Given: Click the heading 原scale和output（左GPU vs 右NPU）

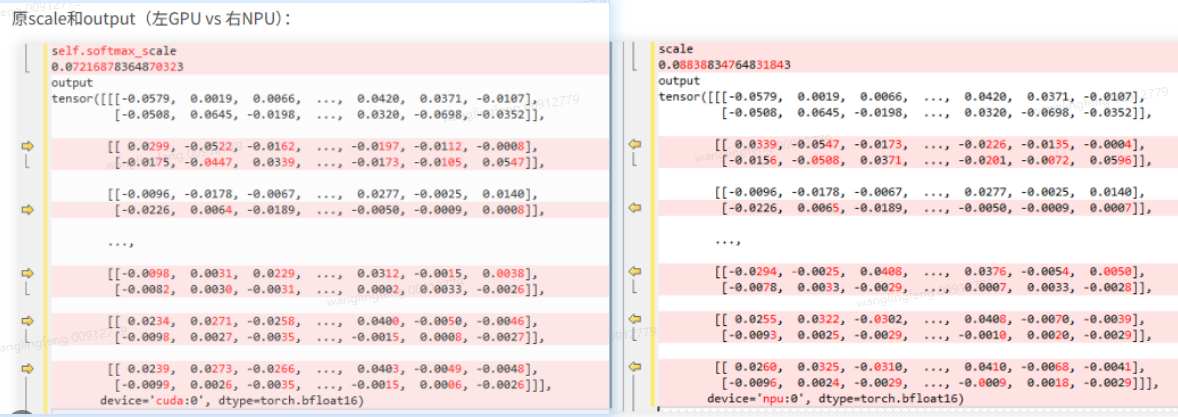Looking at the screenshot, I should tap(151, 19).
